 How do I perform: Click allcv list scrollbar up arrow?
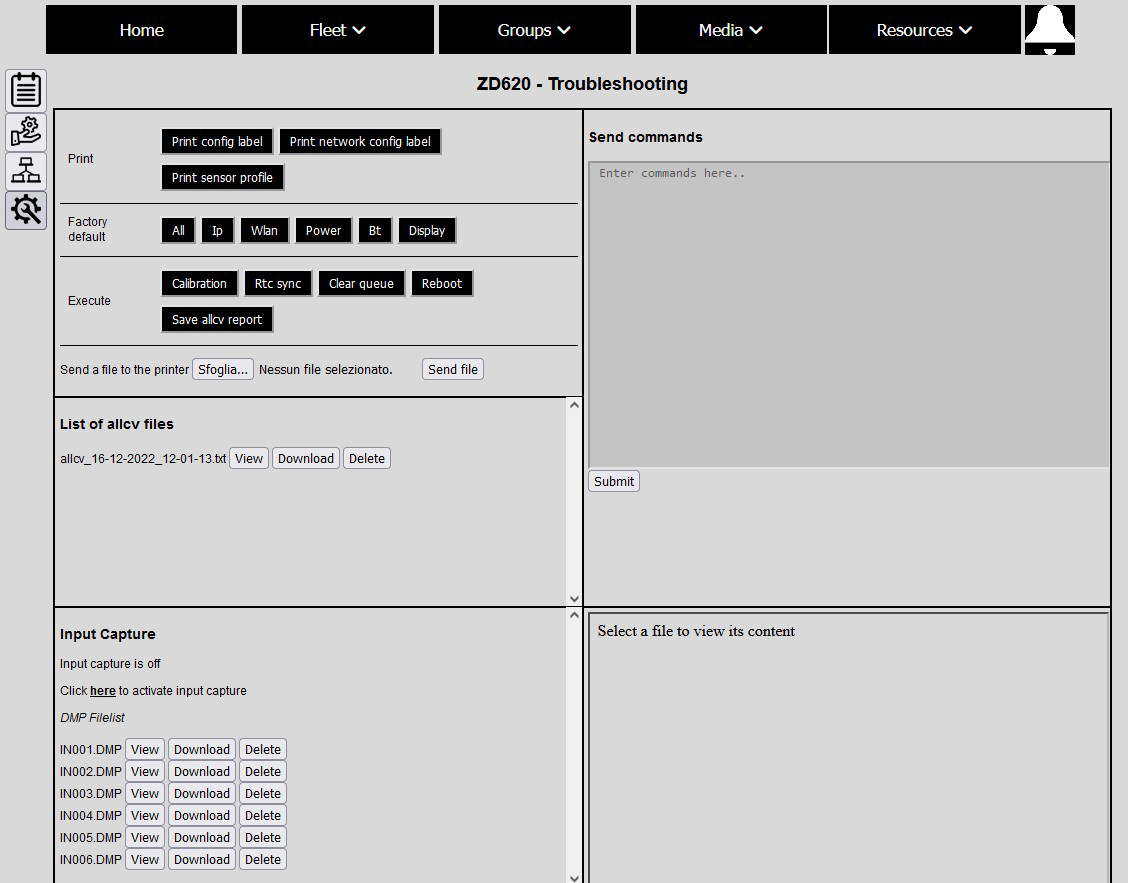pos(574,405)
